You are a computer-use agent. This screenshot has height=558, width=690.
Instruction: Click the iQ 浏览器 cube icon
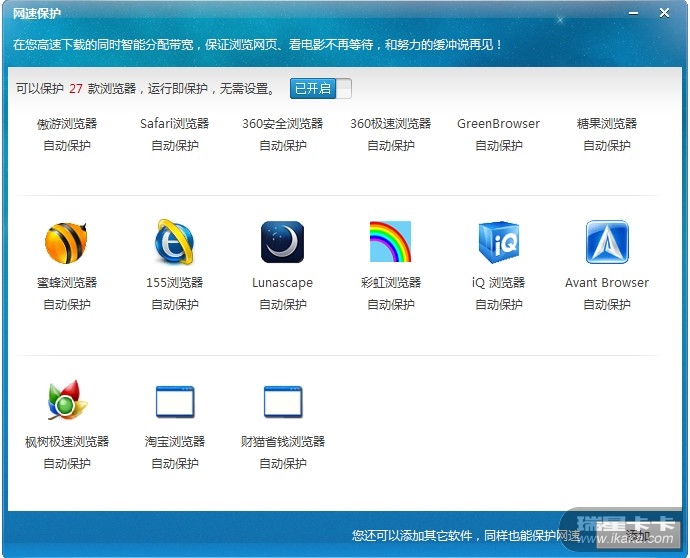click(499, 242)
